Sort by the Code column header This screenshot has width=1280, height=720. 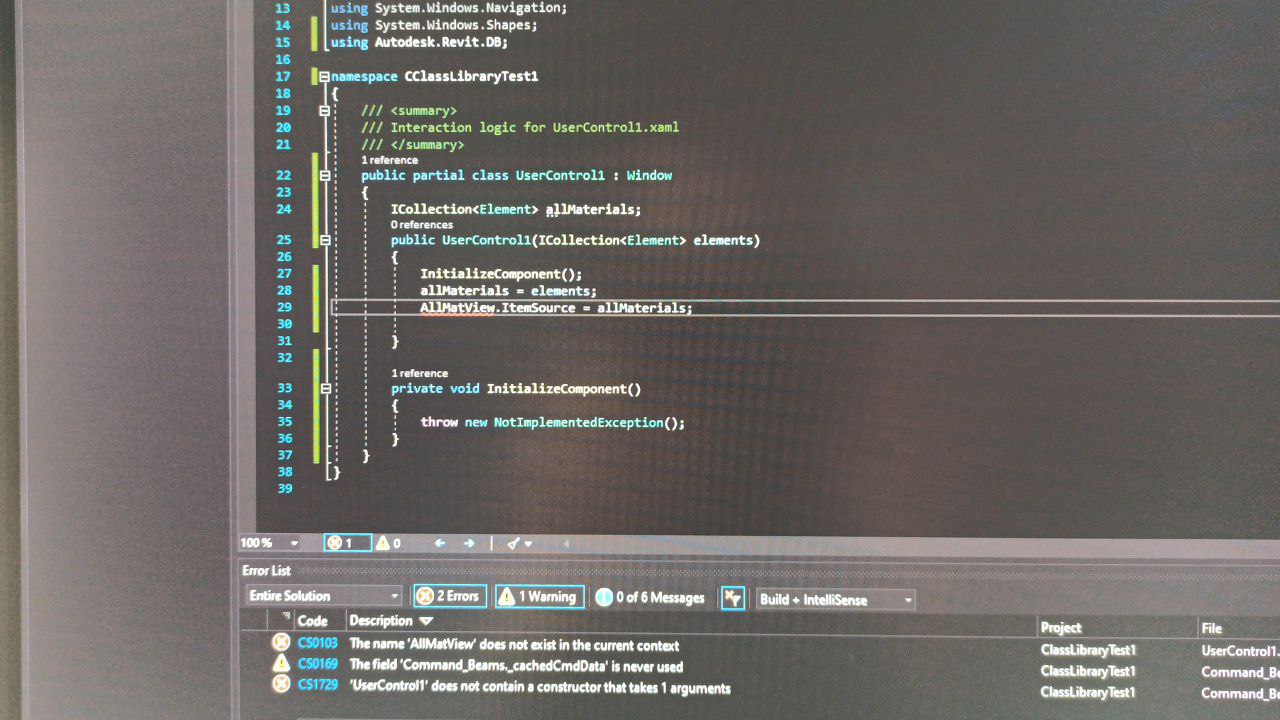point(312,621)
